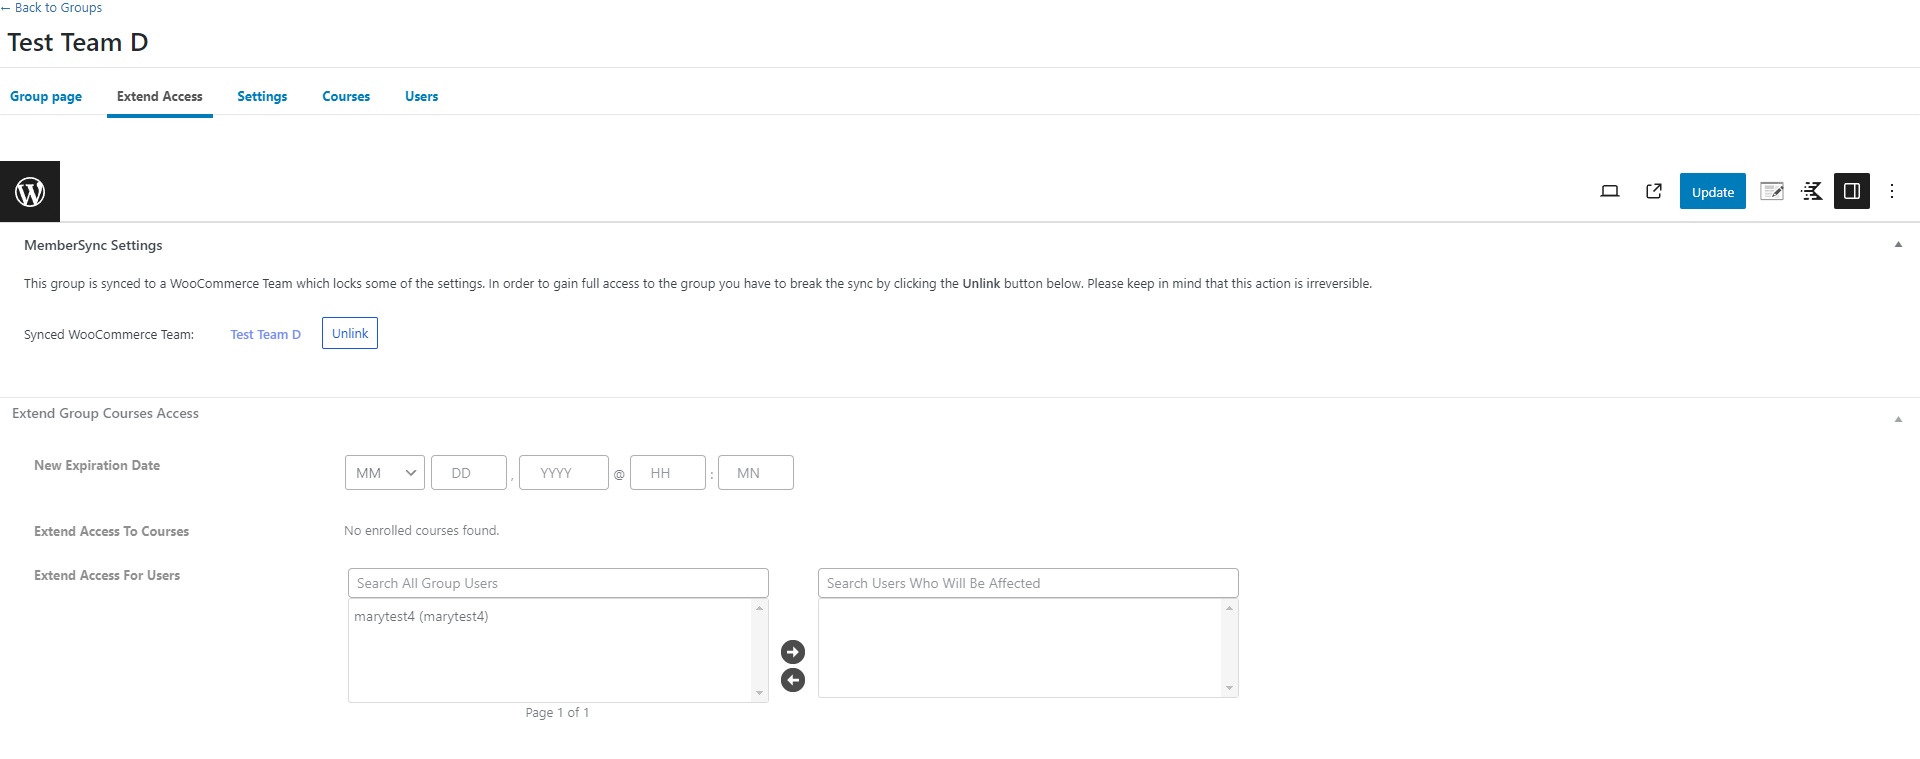1920x759 pixels.
Task: Click the affected users list scrollbar down arrow
Action: coord(1229,689)
